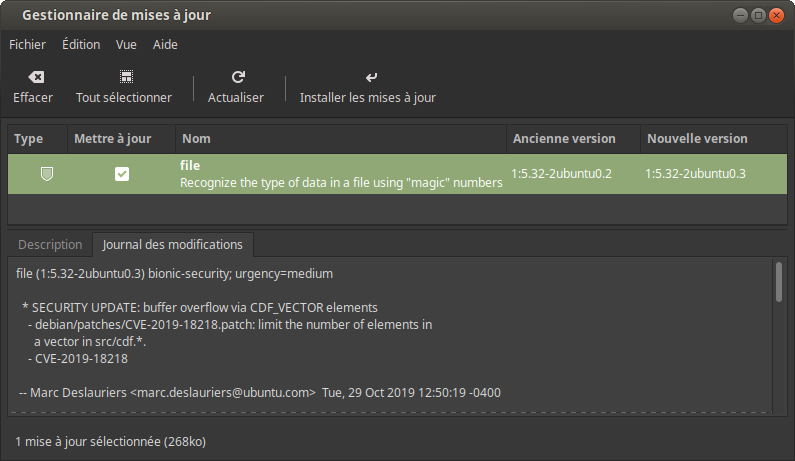The width and height of the screenshot is (795, 461).
Task: Refresh using the Actualiser icon
Action: (x=238, y=77)
